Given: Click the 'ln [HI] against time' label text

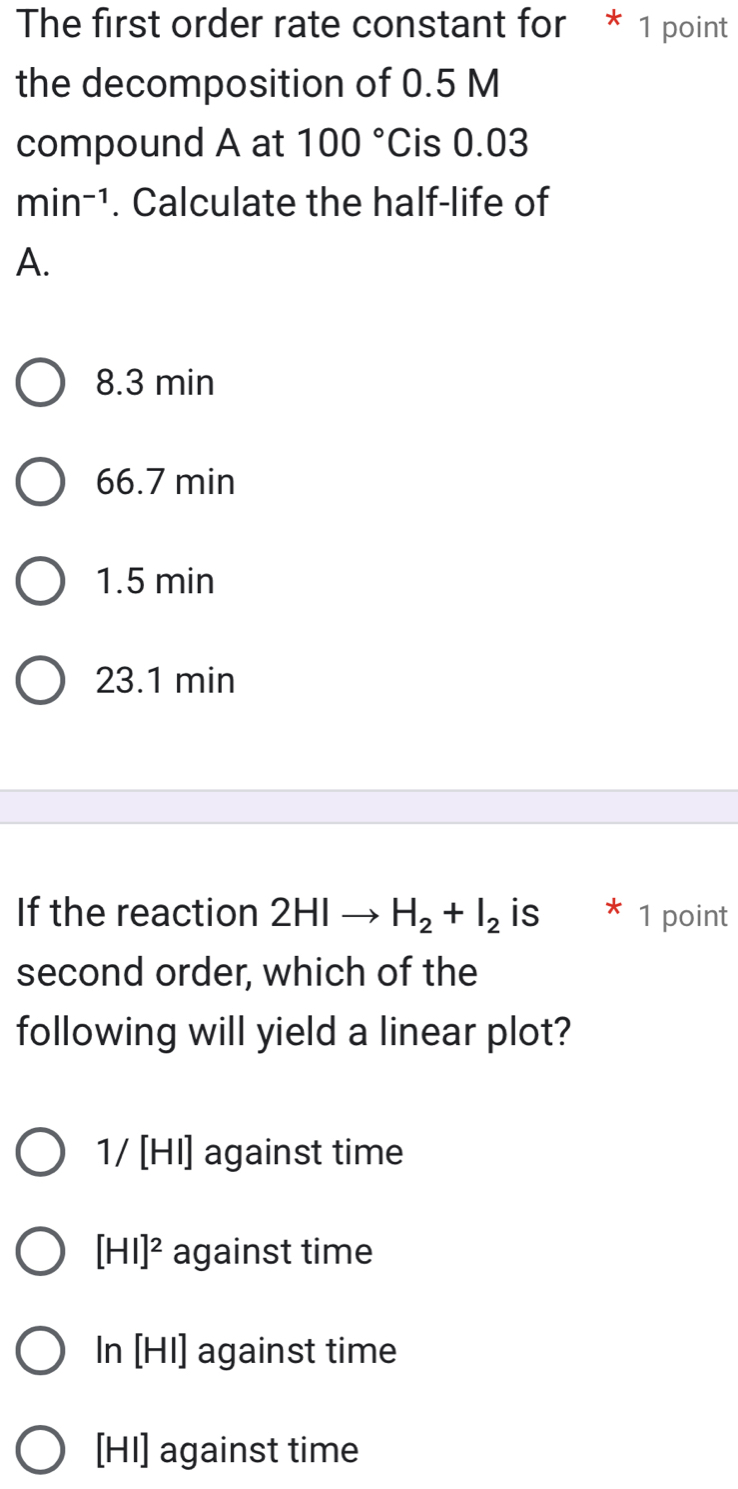Looking at the screenshot, I should (246, 1351).
